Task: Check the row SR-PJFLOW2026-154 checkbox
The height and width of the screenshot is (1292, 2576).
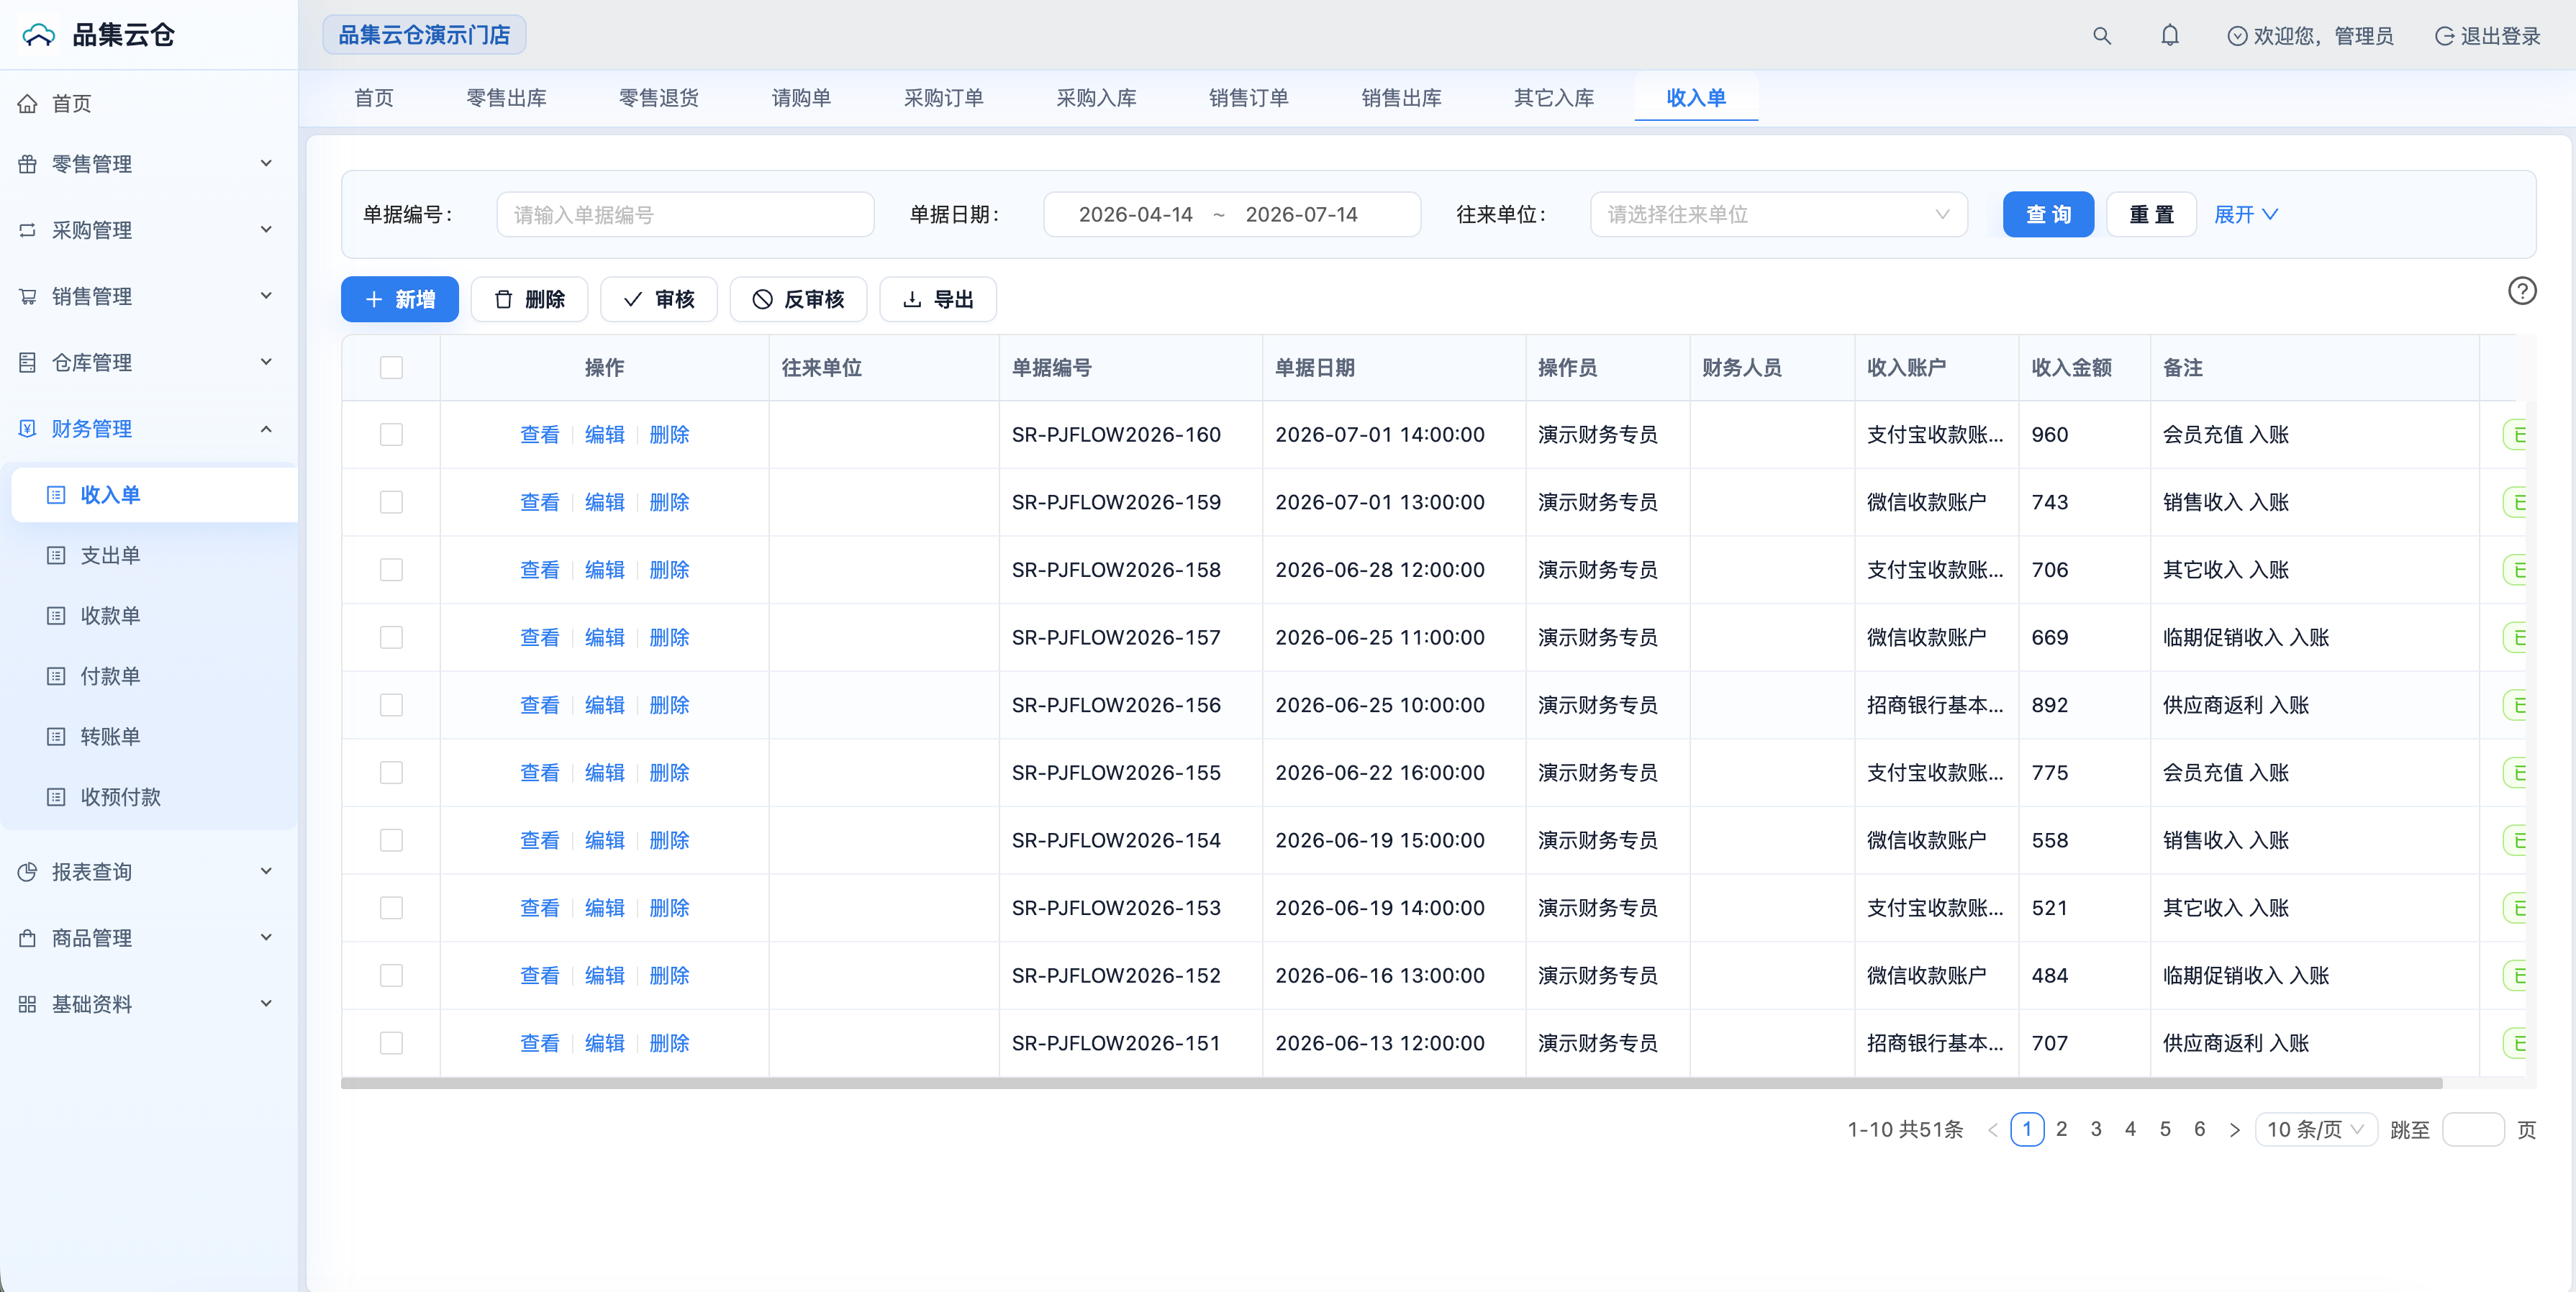Action: tap(391, 840)
